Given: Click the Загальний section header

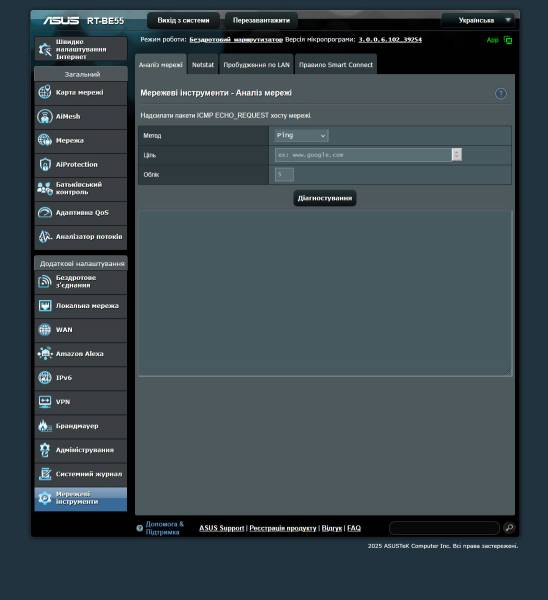Looking at the screenshot, I should (81, 74).
